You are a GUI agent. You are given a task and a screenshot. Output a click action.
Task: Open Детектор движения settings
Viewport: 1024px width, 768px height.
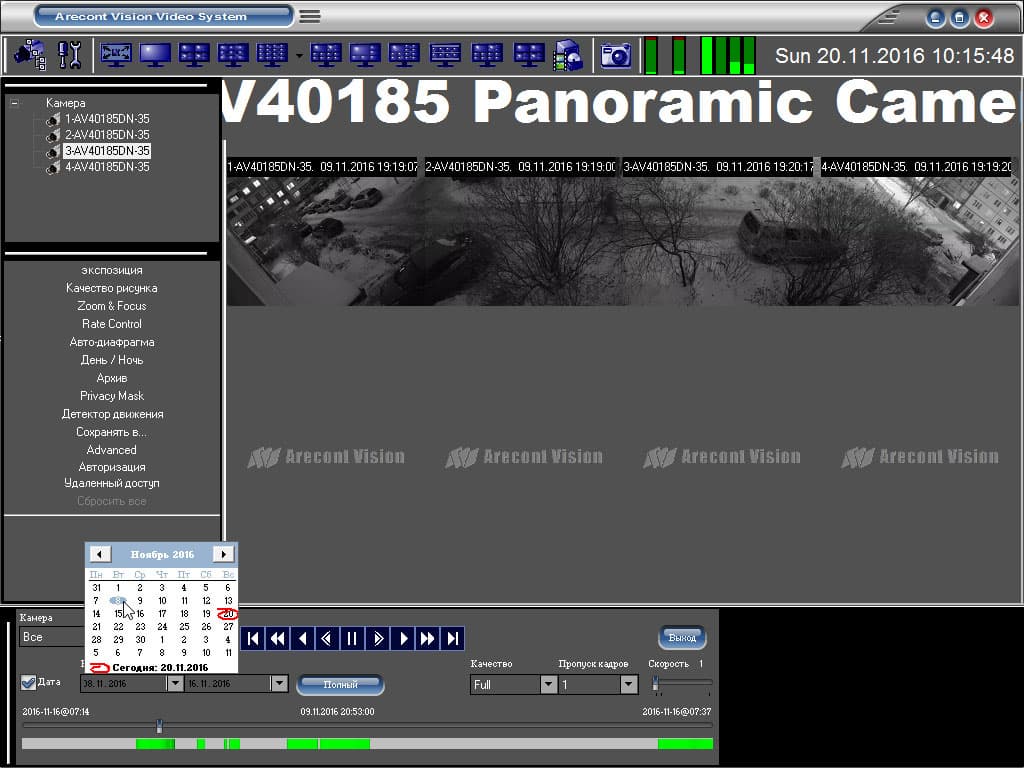pyautogui.click(x=112, y=414)
